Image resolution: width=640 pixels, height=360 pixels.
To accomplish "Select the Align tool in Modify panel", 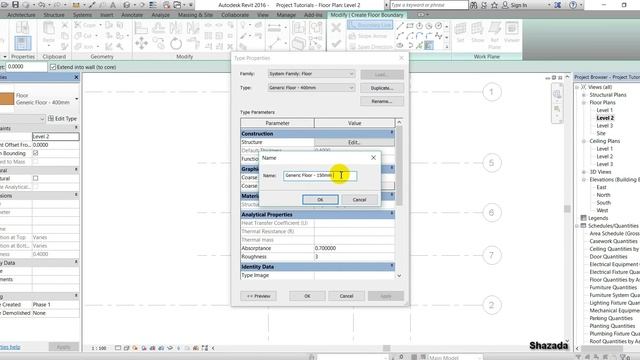I will [141, 28].
